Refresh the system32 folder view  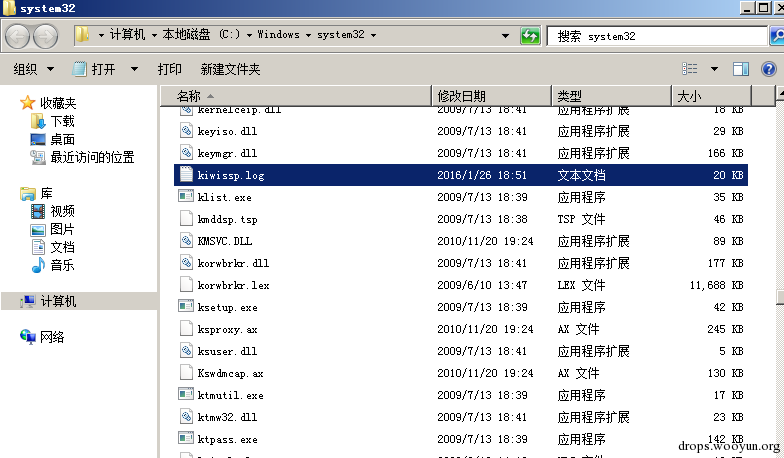tap(530, 36)
